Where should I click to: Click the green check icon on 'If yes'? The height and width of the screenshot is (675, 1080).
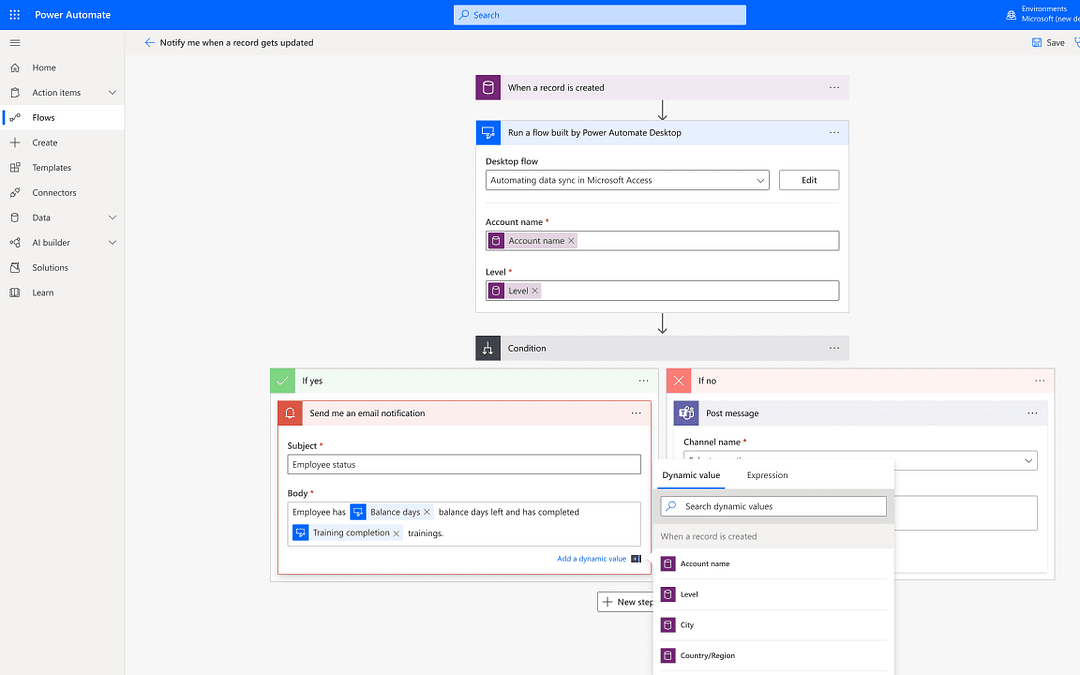pos(282,381)
